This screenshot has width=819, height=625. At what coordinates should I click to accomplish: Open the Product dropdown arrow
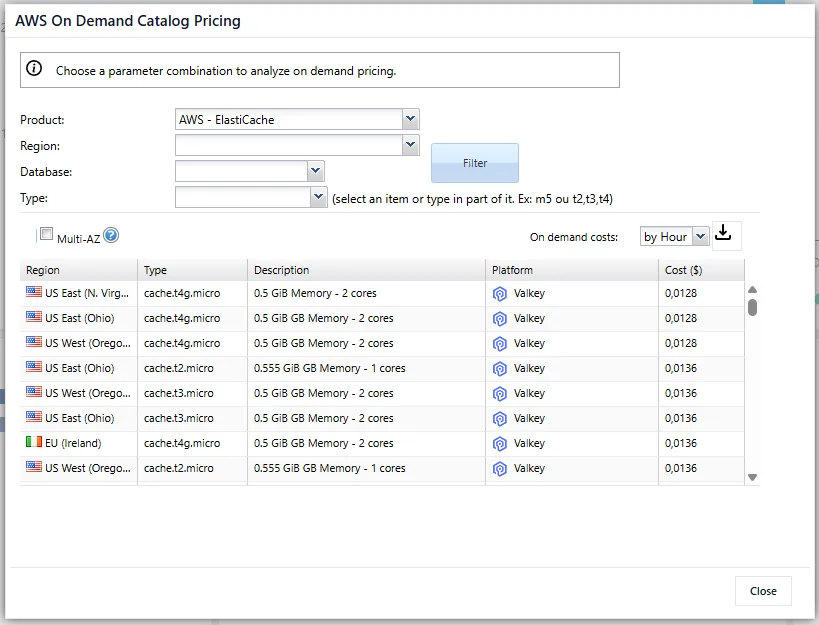411,119
